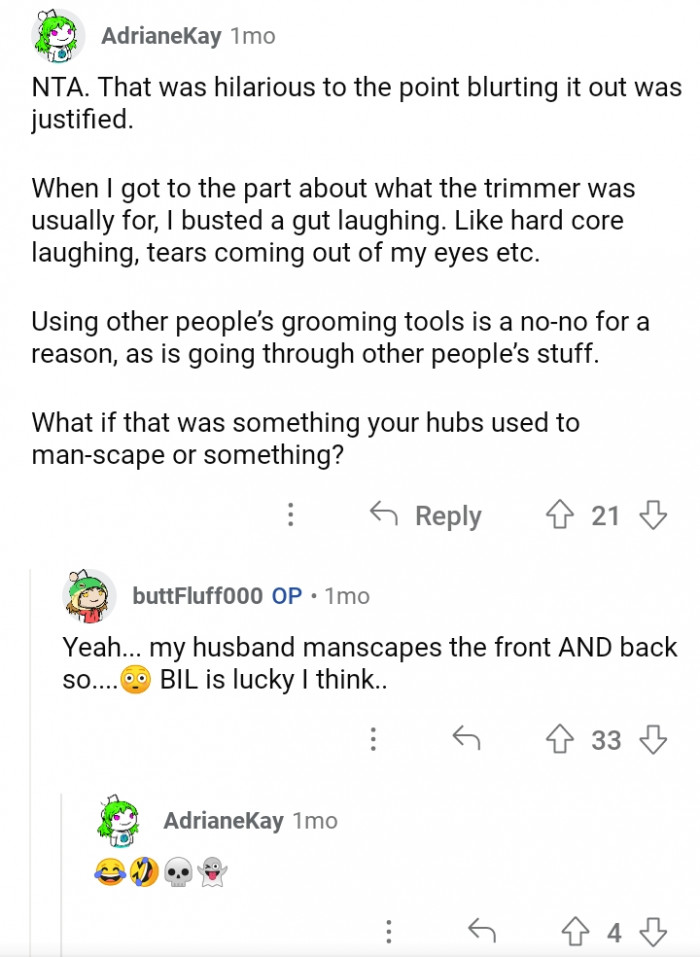The image size is (700, 957).
Task: Open overflow menu on the emoji comment
Action: [x=387, y=930]
